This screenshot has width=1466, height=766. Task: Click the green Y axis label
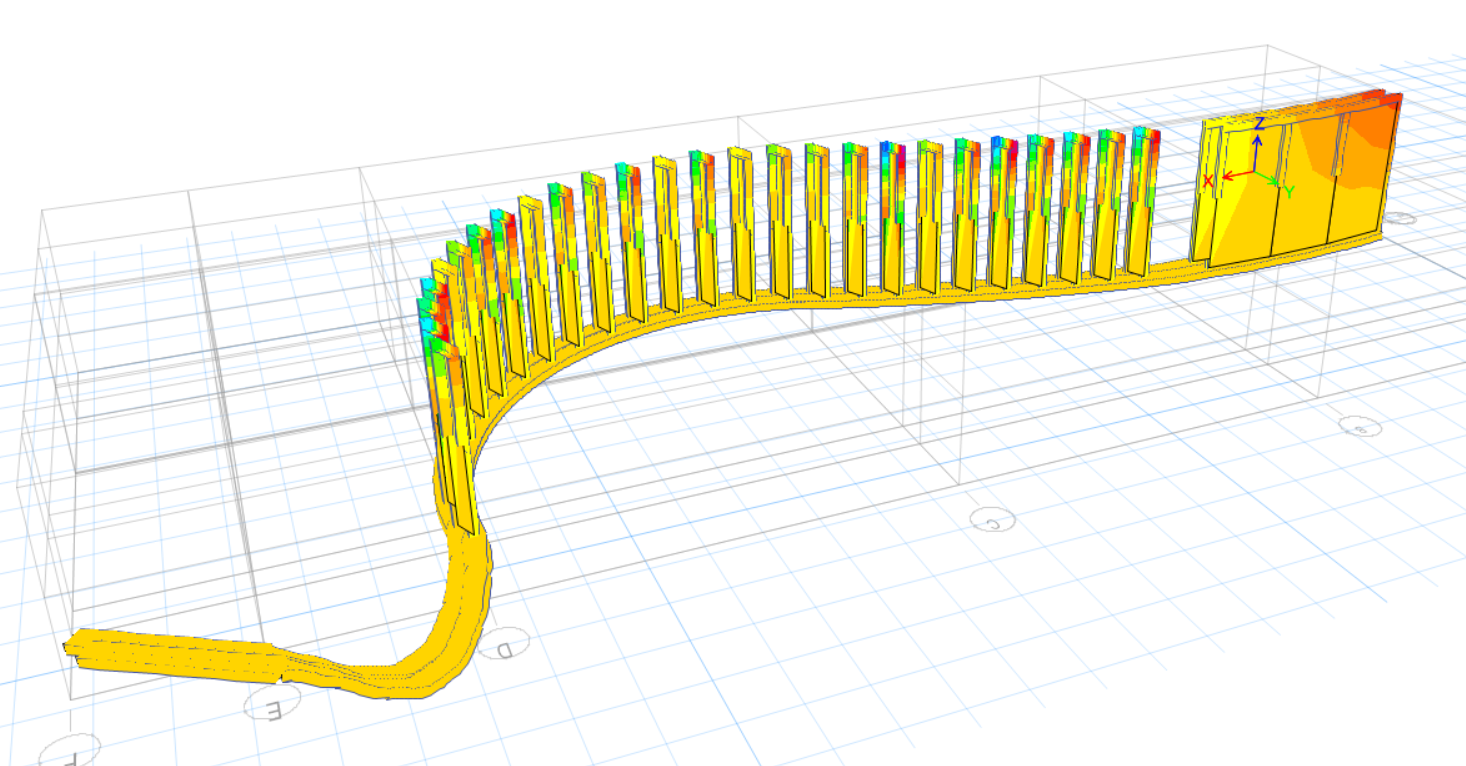pyautogui.click(x=1289, y=190)
